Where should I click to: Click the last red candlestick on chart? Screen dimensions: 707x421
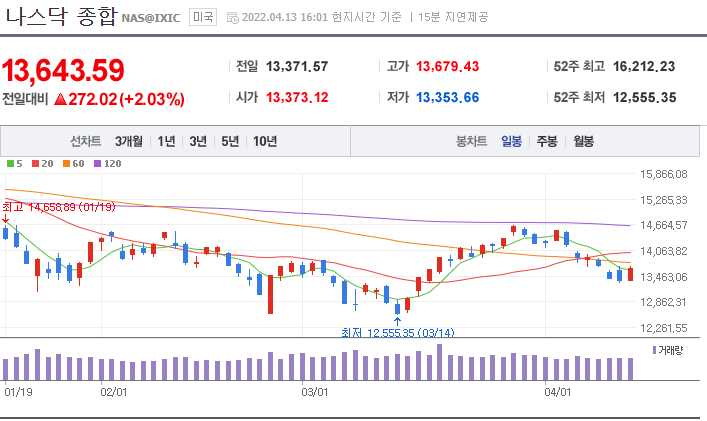630,274
